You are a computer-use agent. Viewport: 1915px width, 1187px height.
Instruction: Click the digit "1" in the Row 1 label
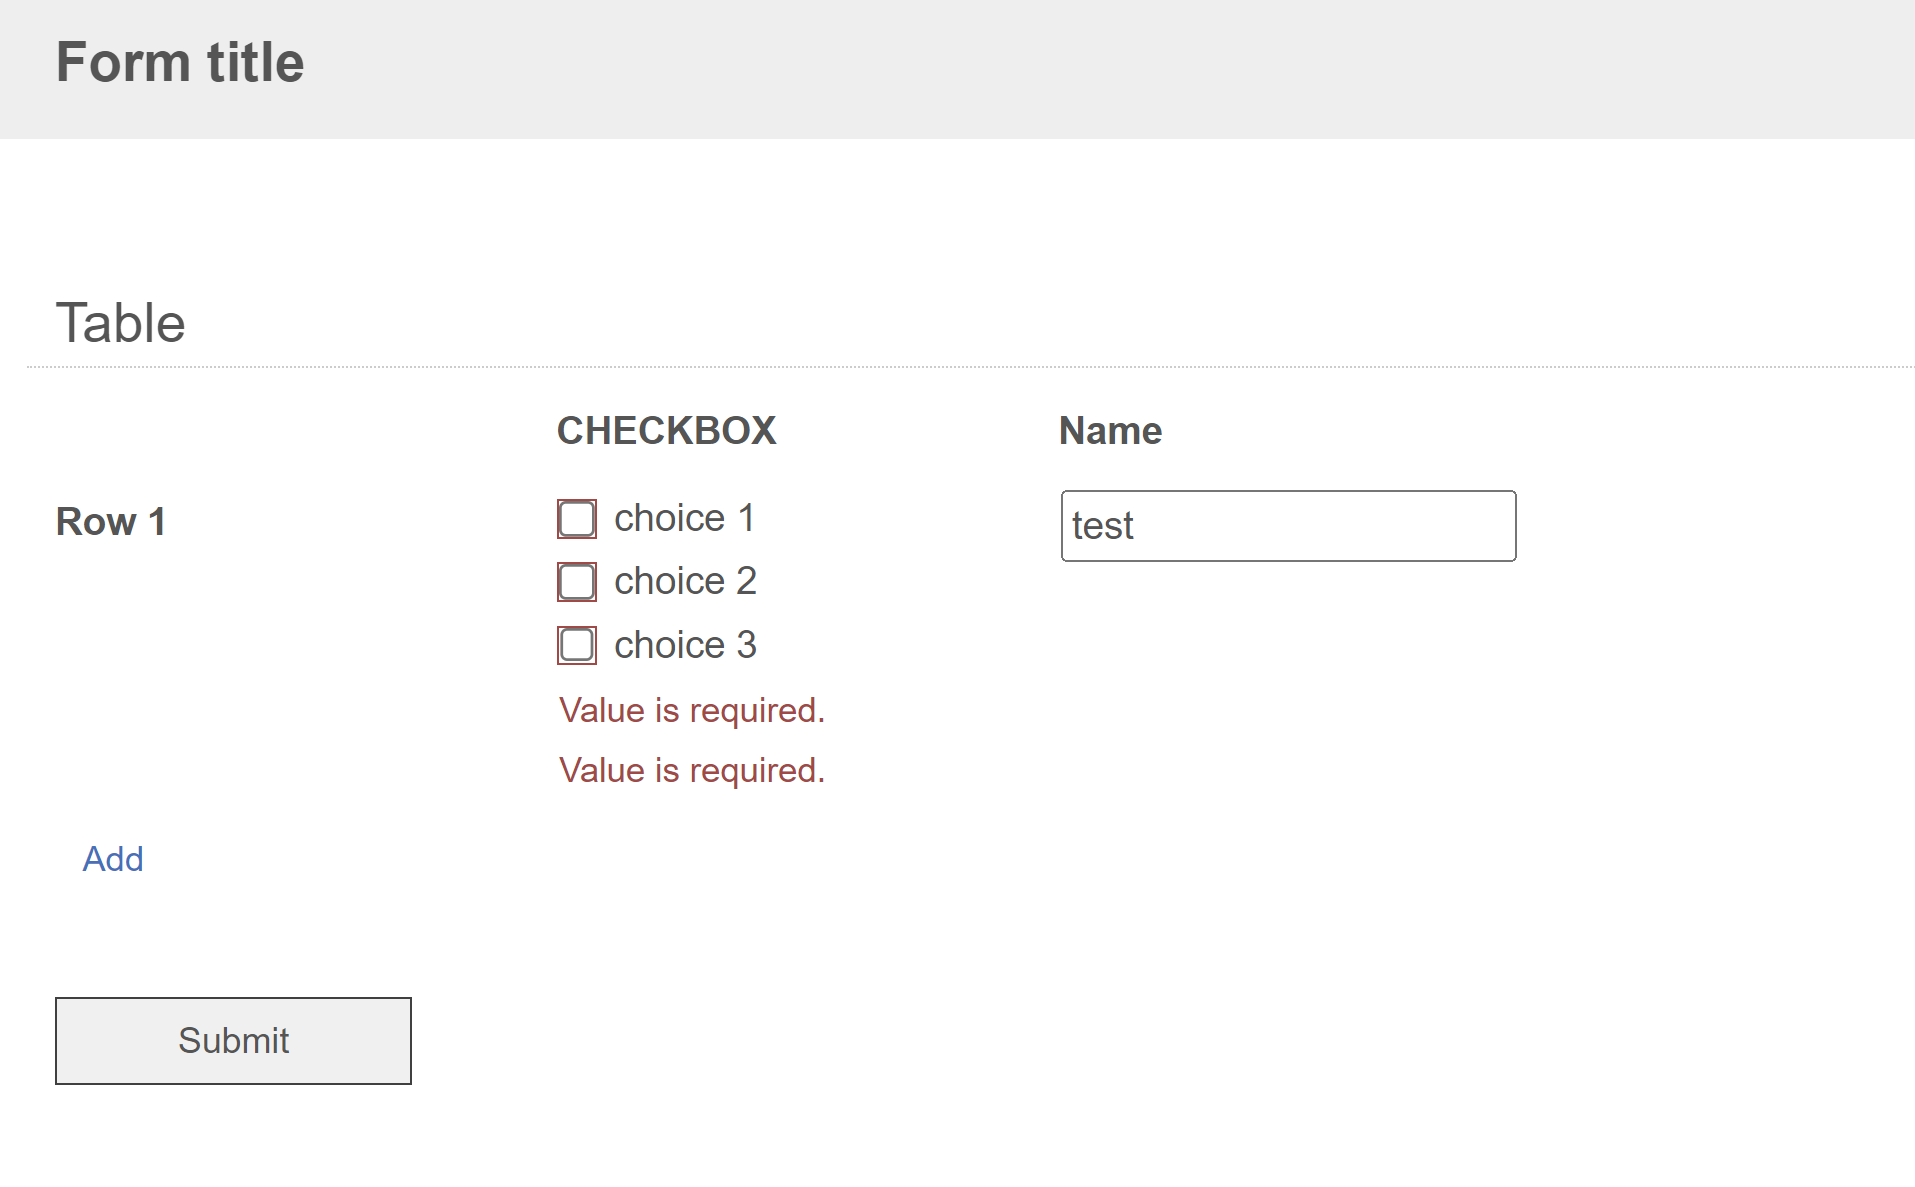(156, 522)
